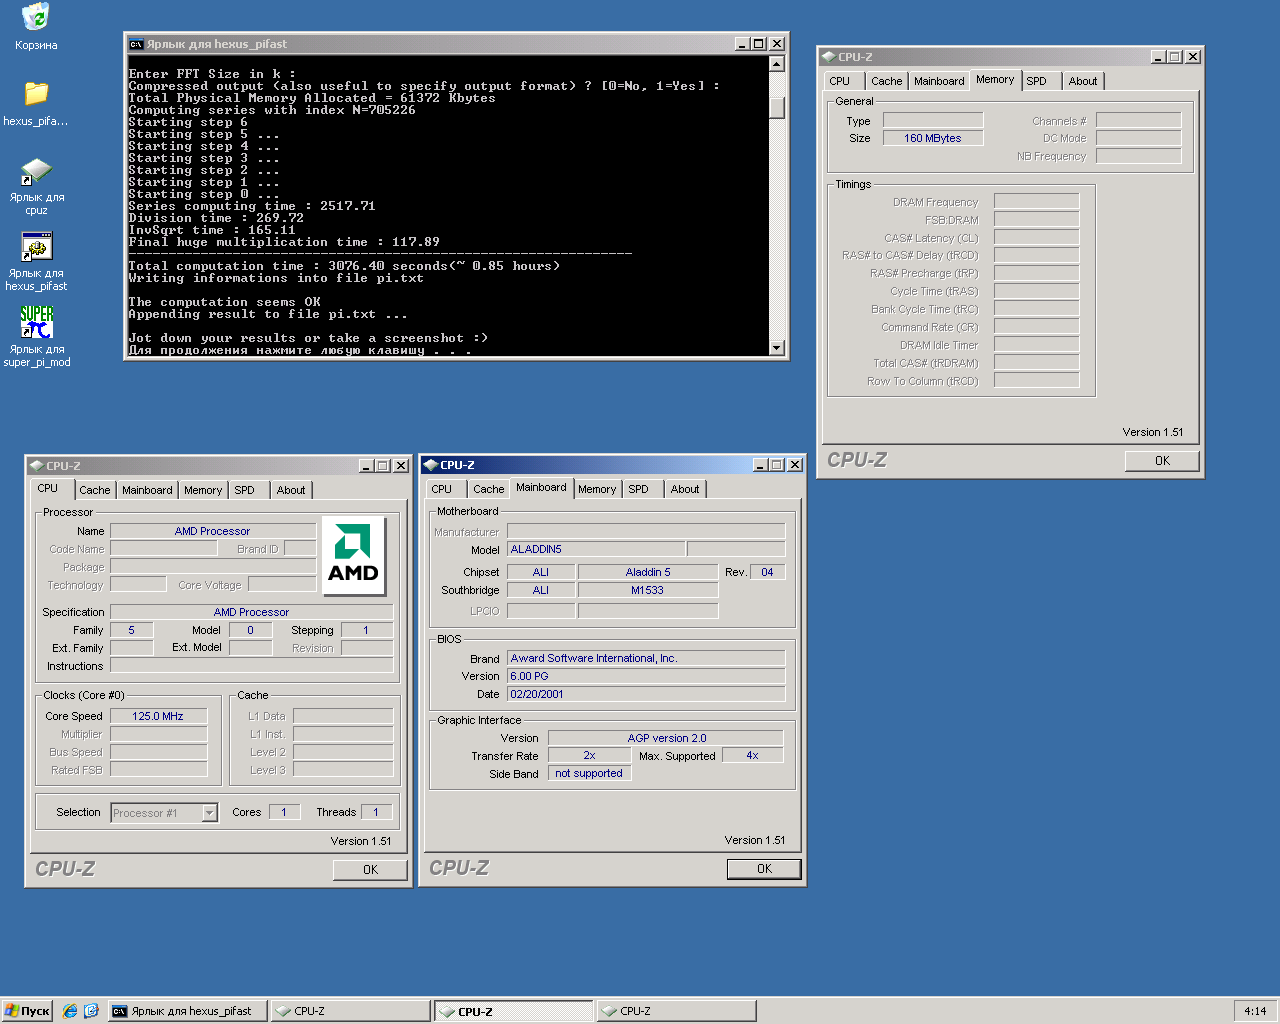Select Memory tab in top-right CPU-Z window
The image size is (1280, 1024).
click(x=995, y=80)
